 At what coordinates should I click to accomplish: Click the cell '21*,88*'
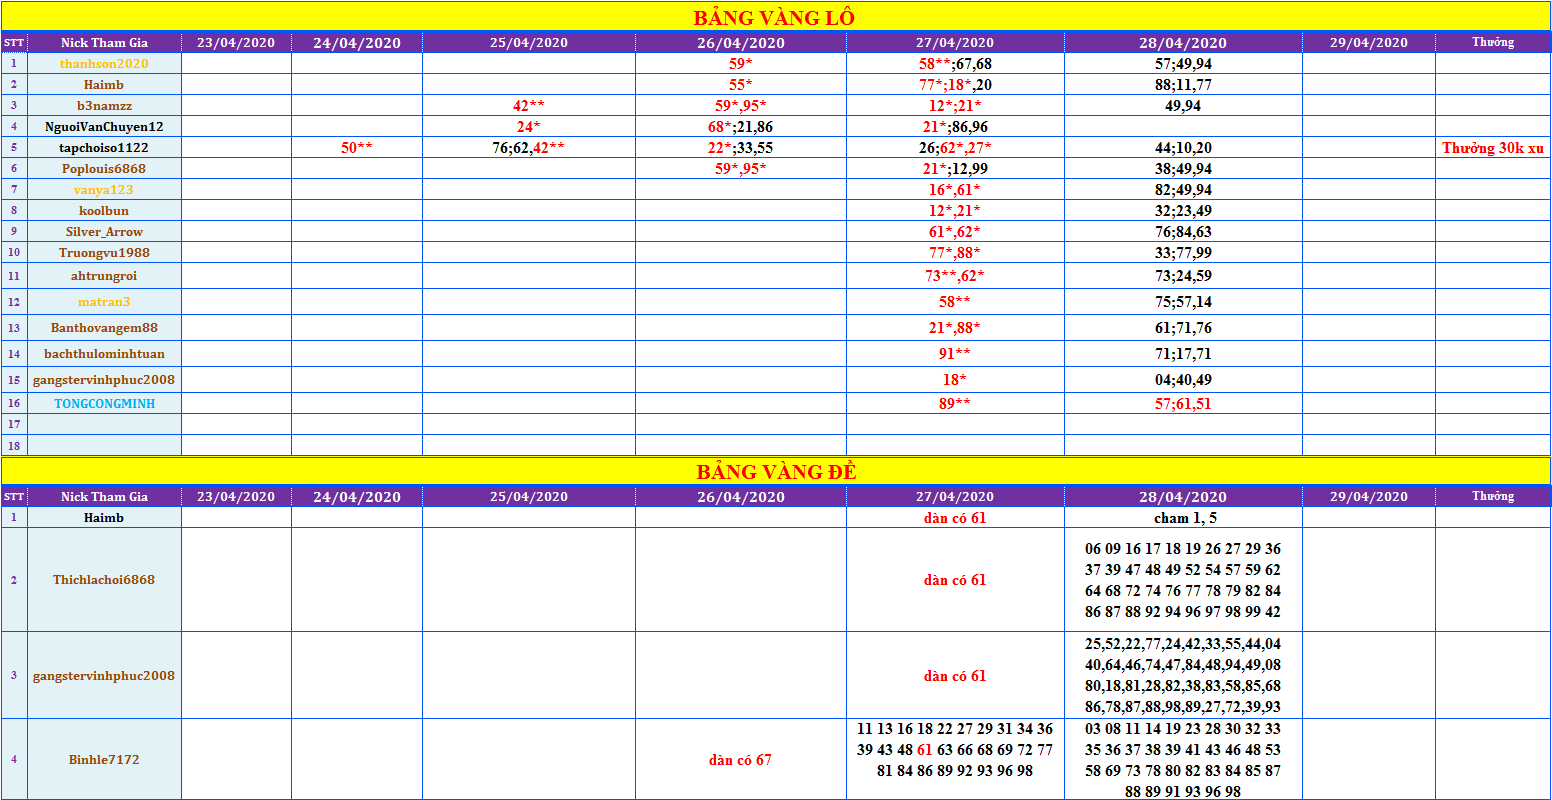click(x=955, y=328)
